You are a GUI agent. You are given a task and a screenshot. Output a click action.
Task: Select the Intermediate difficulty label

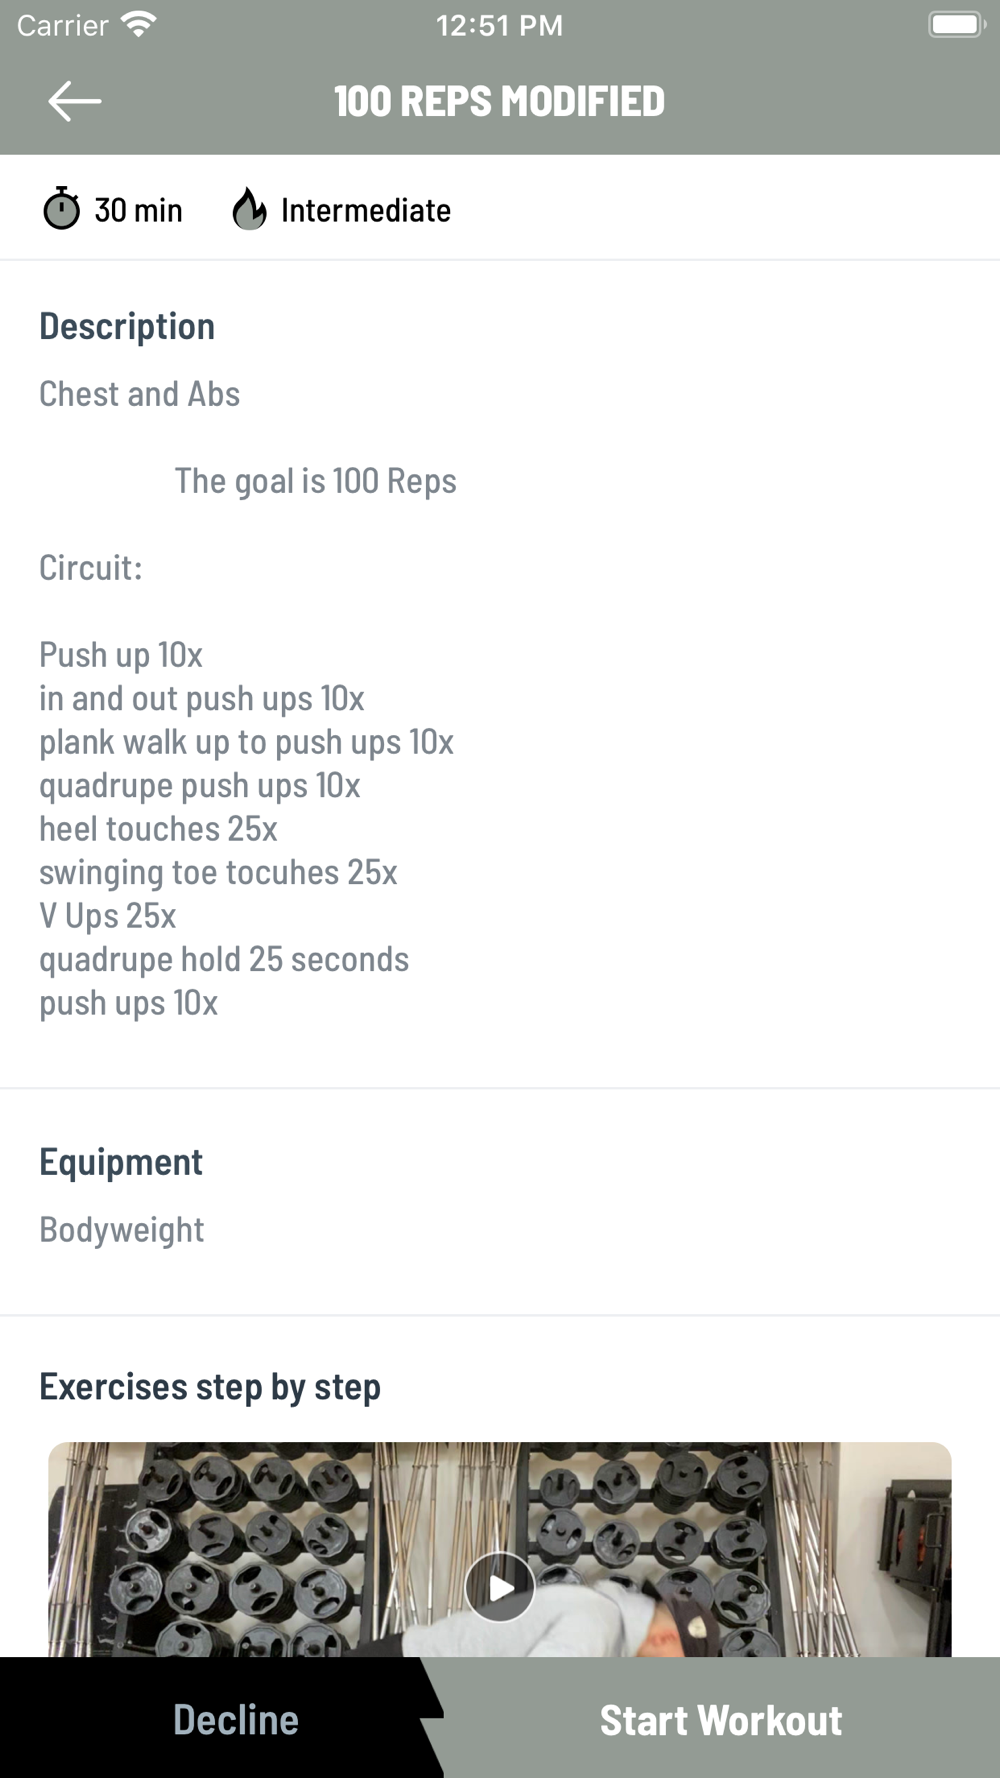(365, 210)
